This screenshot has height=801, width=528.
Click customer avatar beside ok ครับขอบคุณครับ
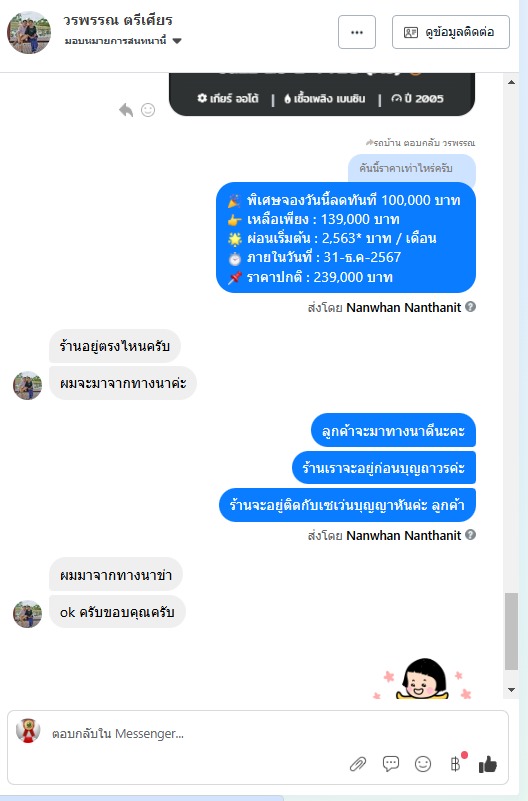pos(27,614)
